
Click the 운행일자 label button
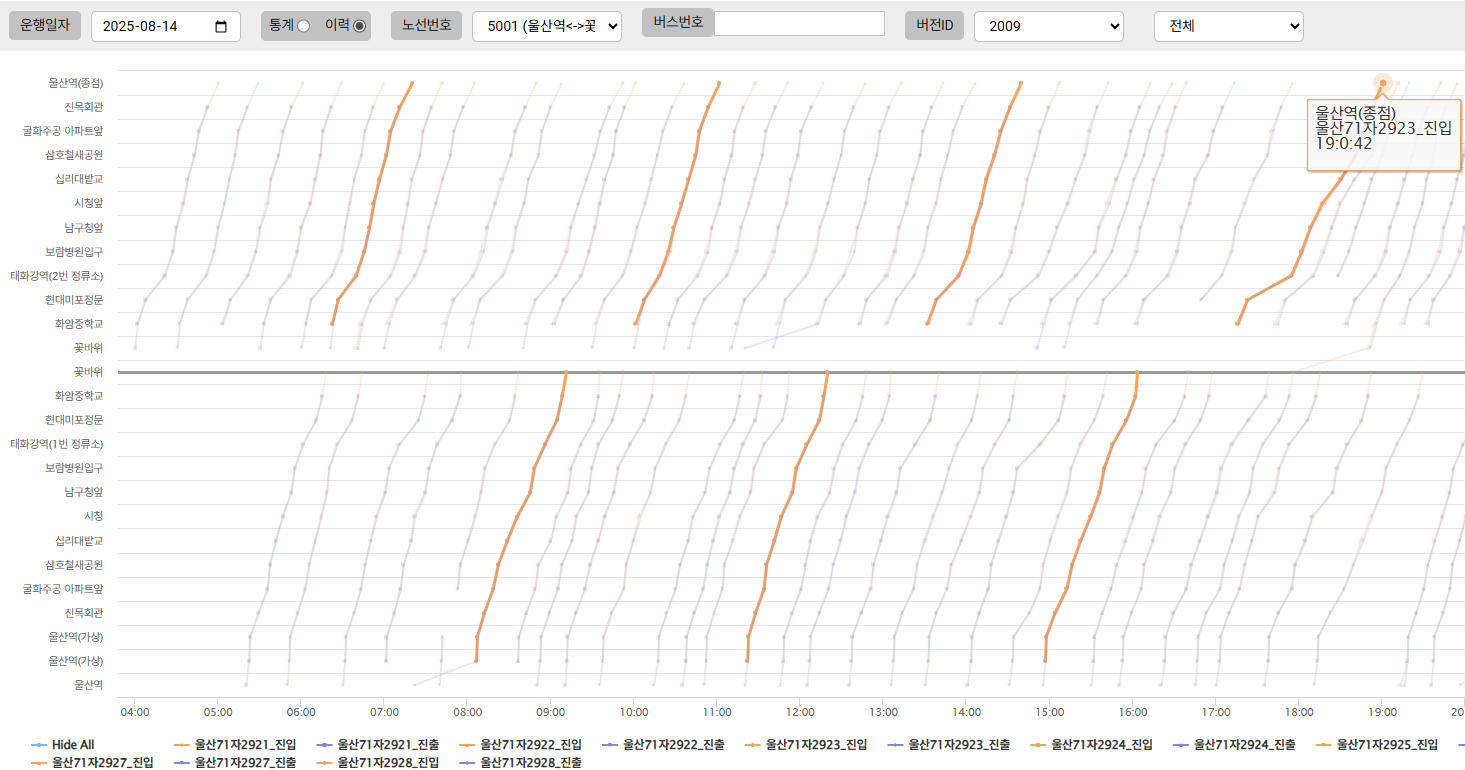45,25
